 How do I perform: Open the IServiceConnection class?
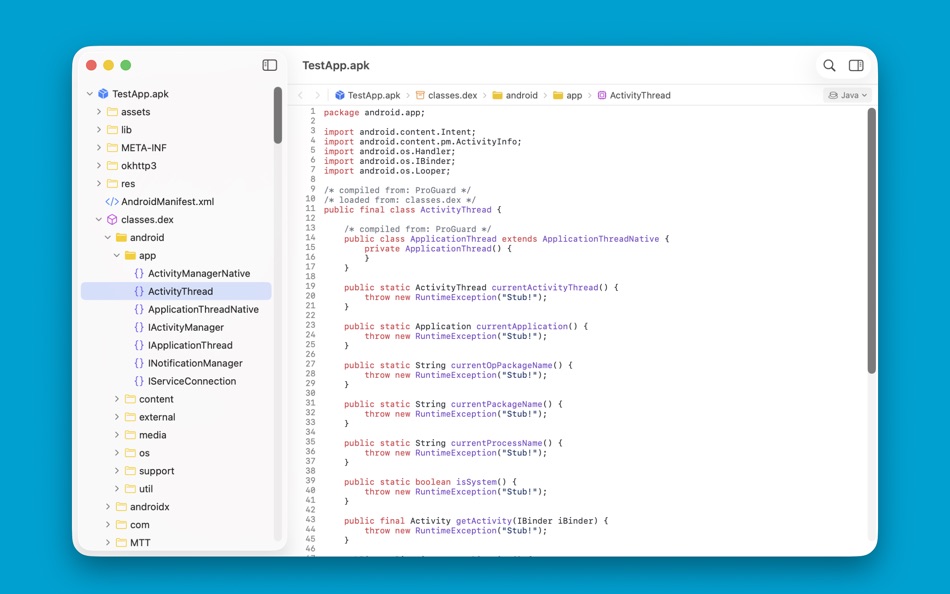tap(176, 381)
